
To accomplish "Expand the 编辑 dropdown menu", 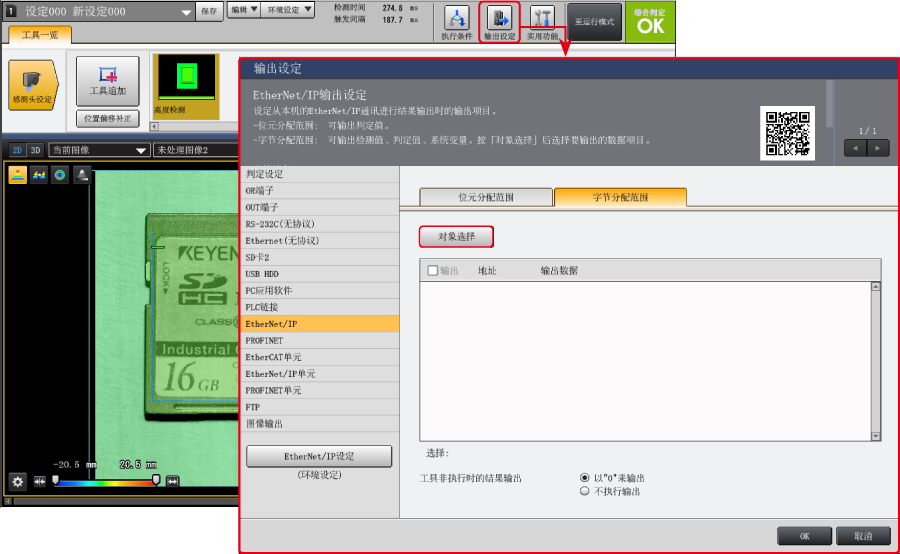I will click(242, 11).
